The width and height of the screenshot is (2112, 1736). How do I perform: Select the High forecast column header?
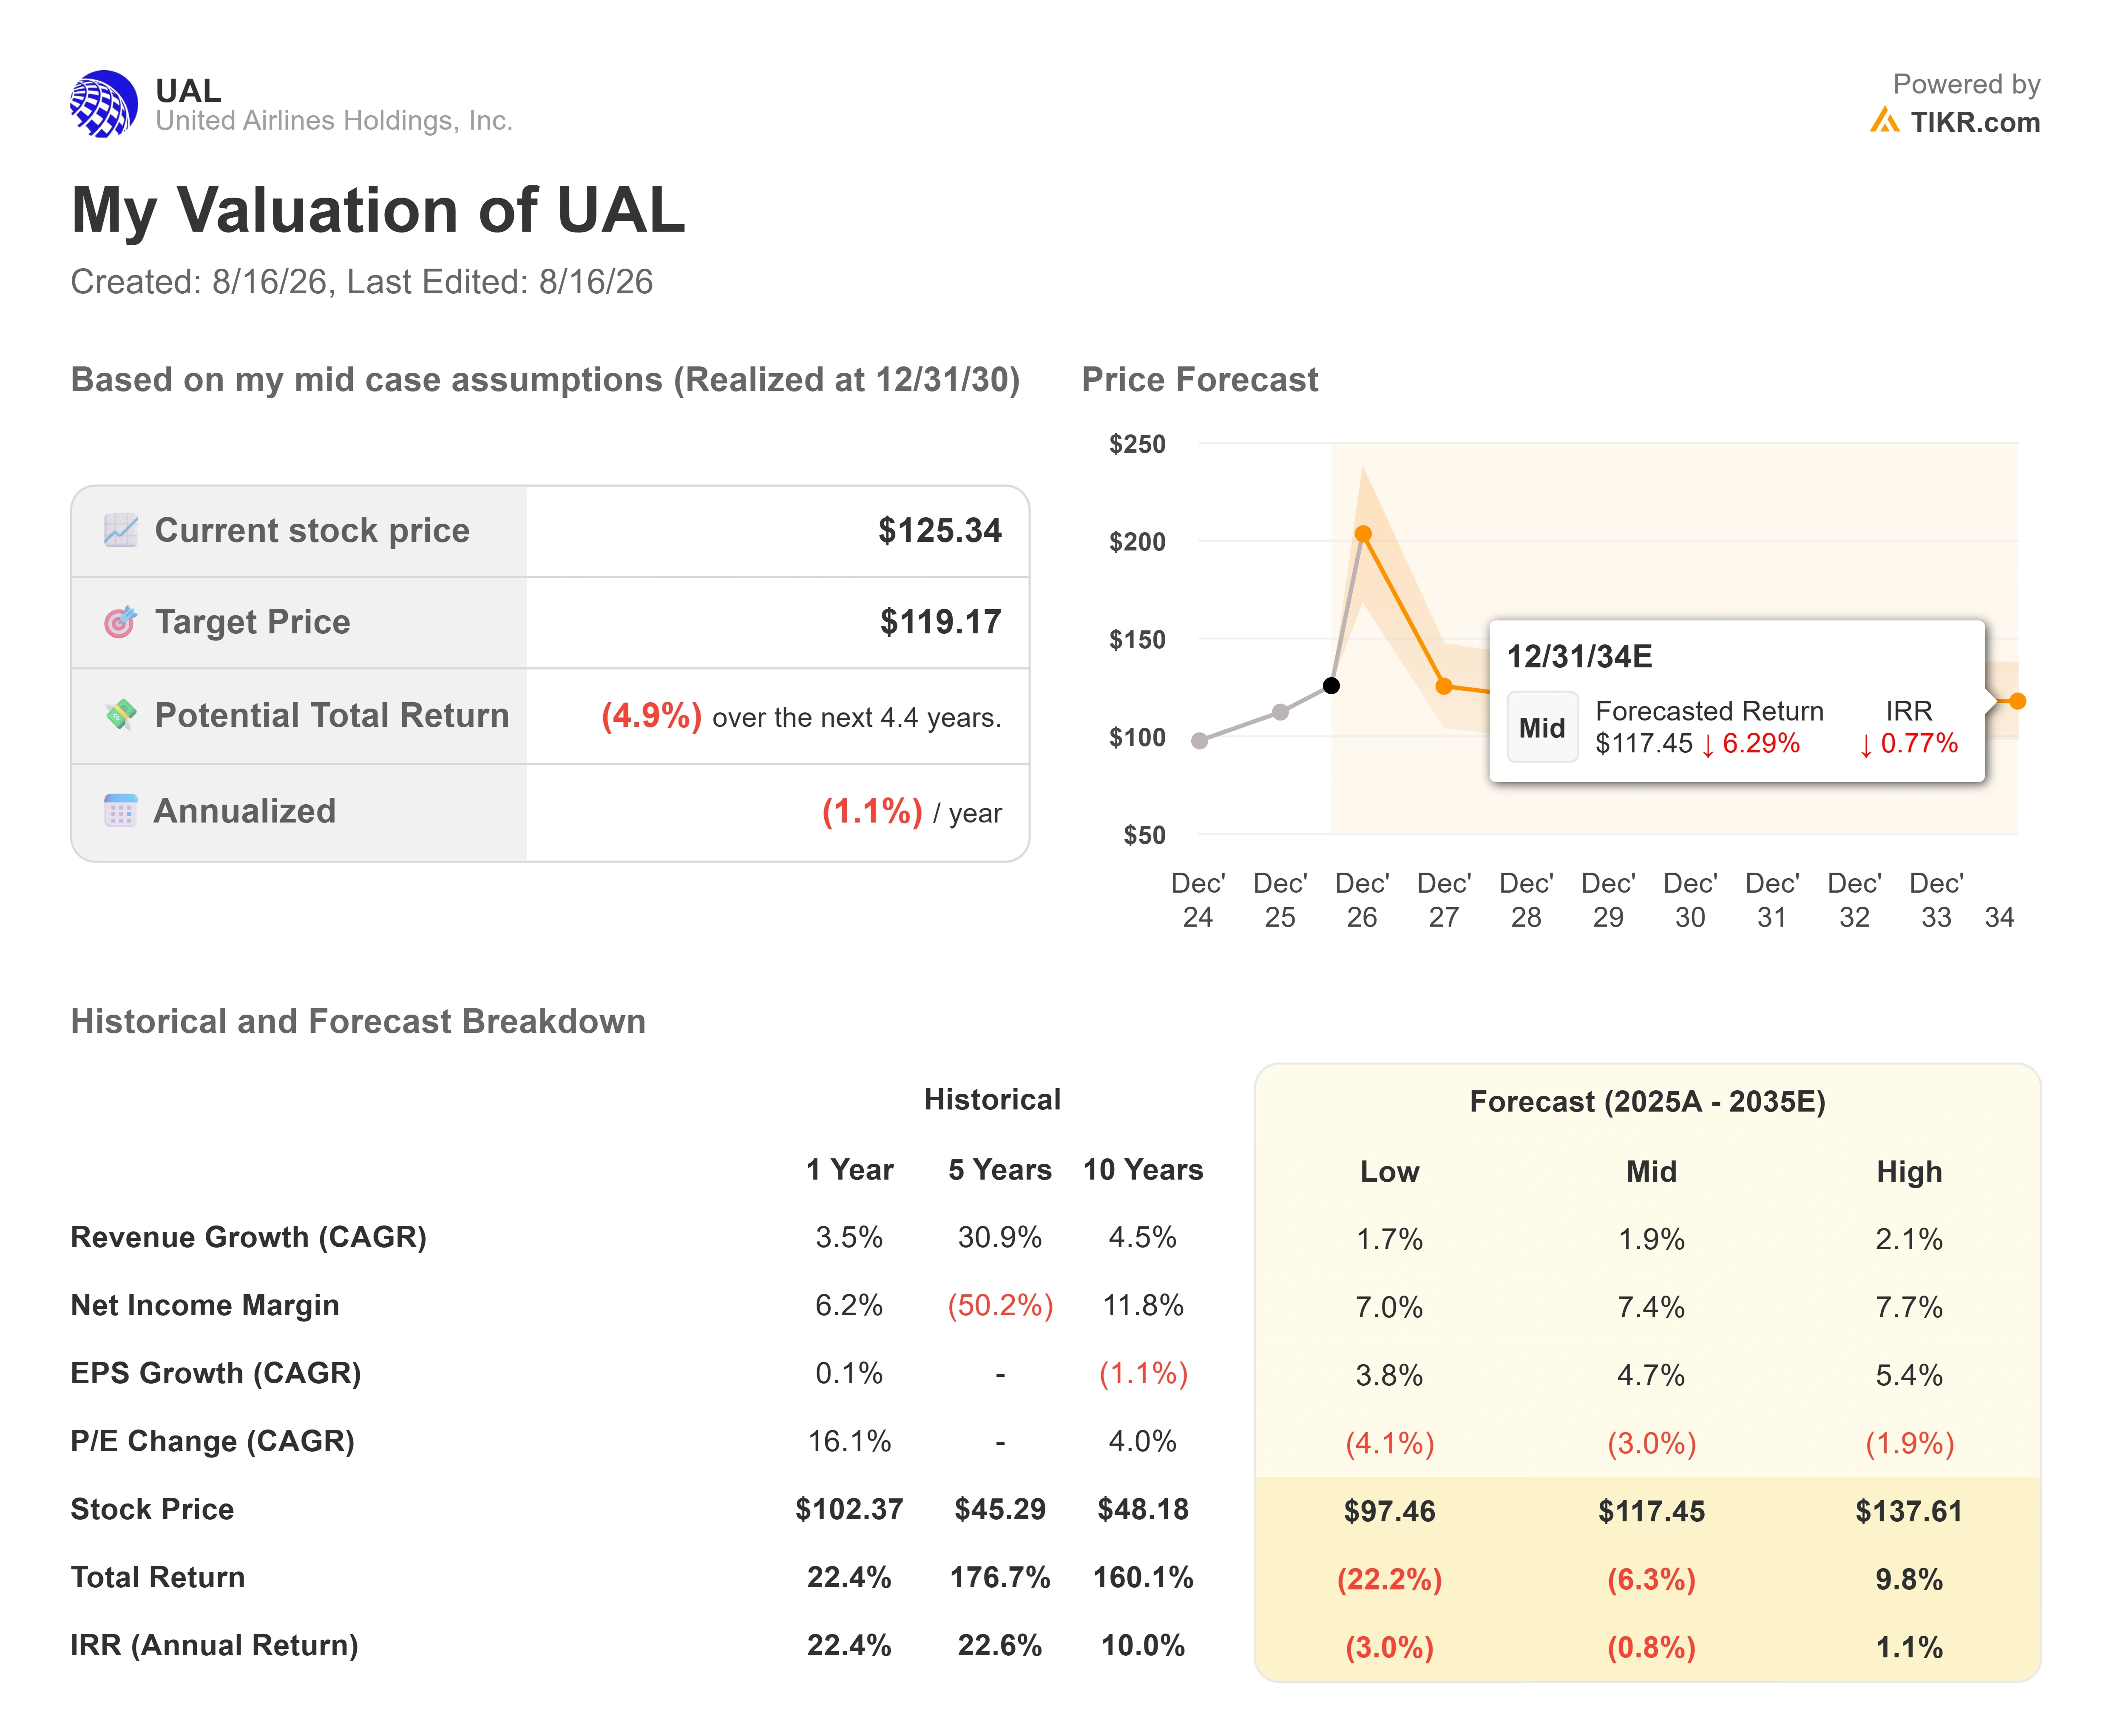(1909, 1171)
